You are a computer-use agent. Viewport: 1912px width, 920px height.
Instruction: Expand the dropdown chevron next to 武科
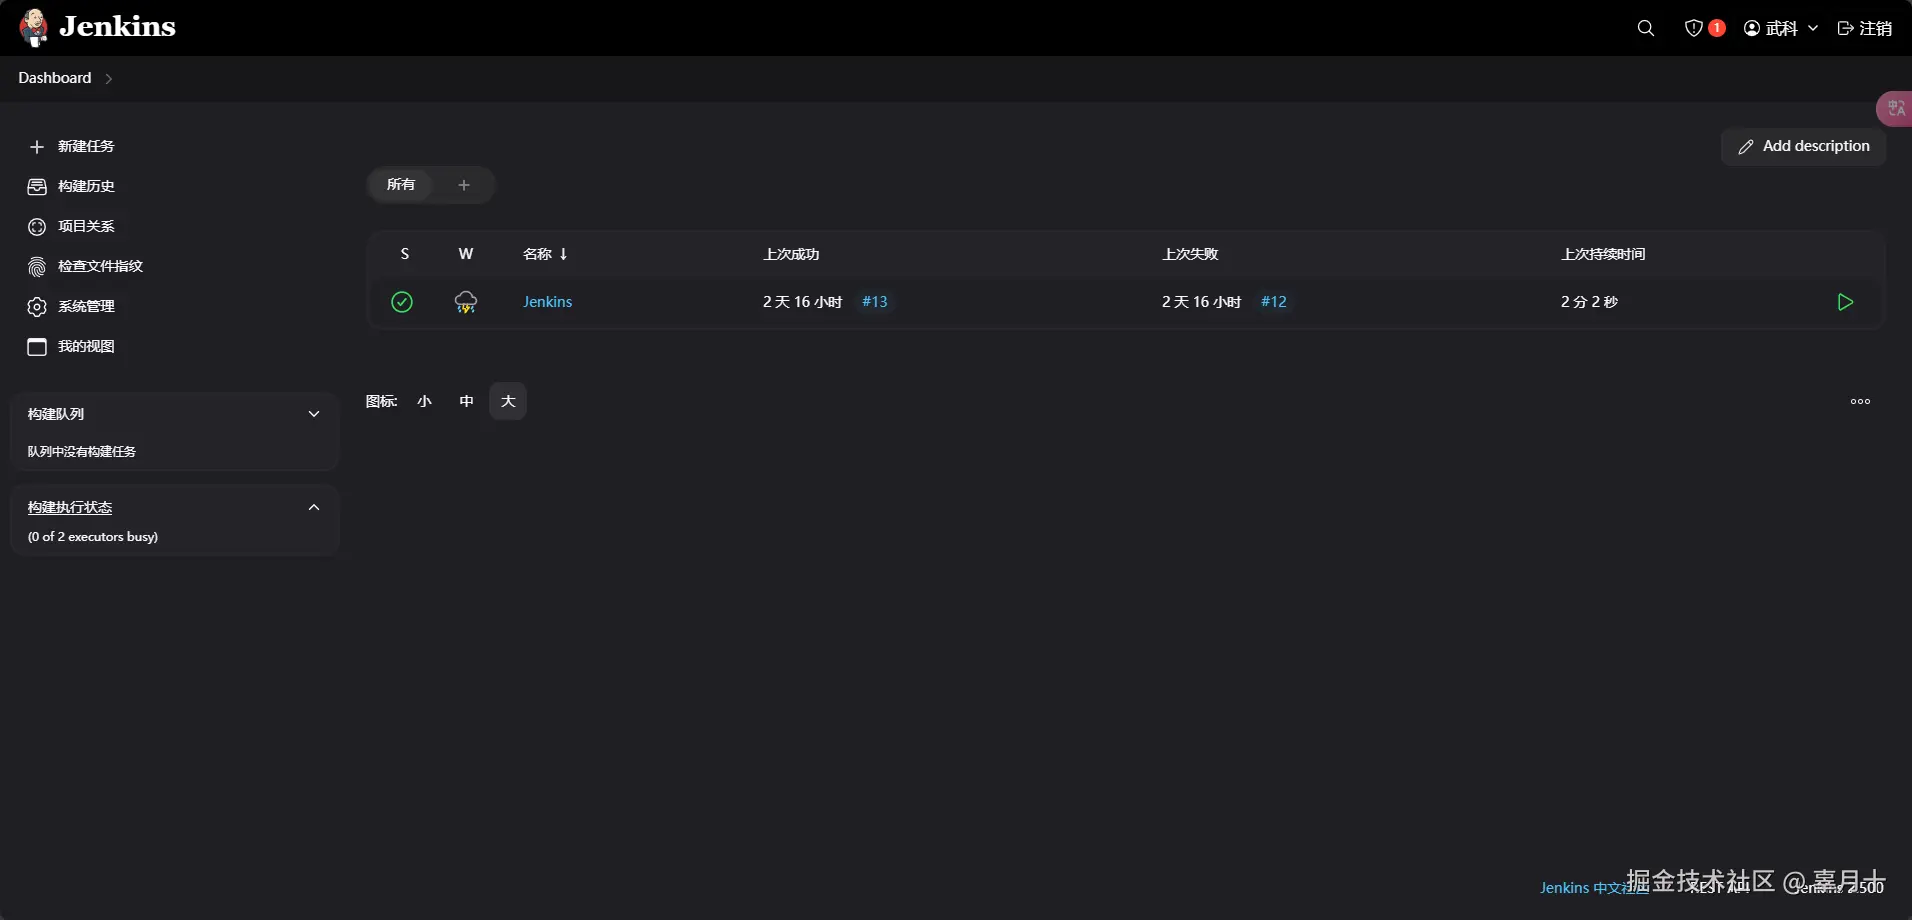click(1812, 28)
